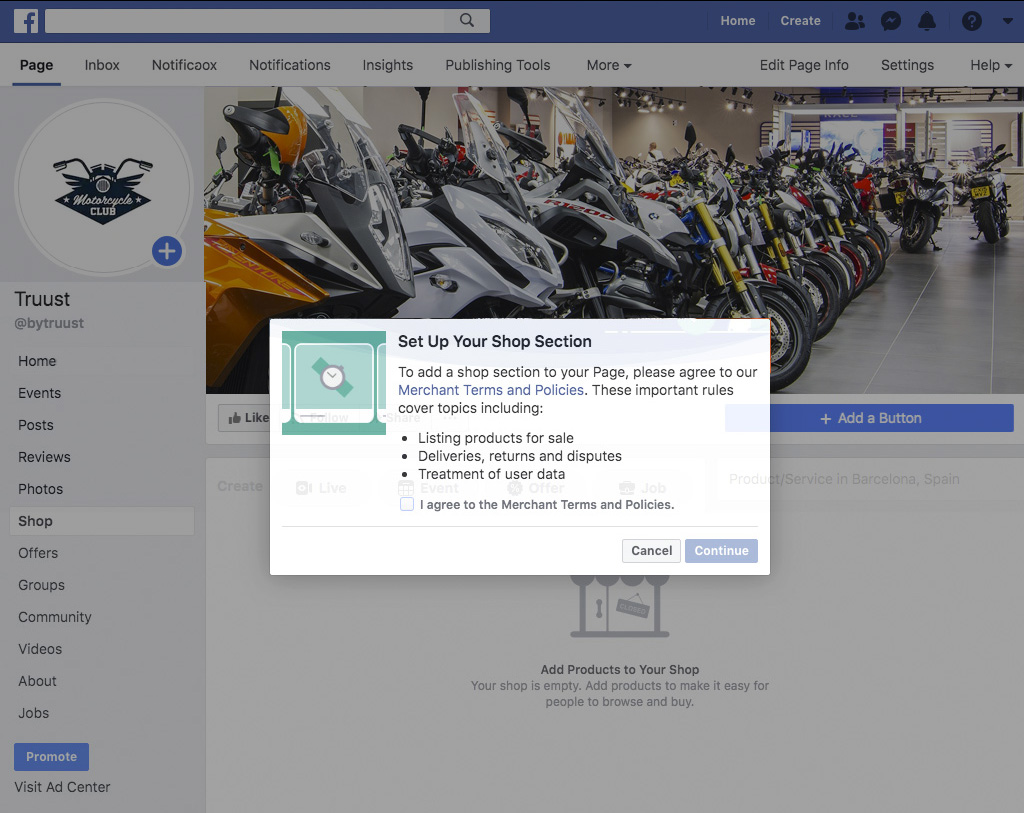Viewport: 1024px width, 813px height.
Task: Click the Job briefcase icon
Action: tap(627, 488)
